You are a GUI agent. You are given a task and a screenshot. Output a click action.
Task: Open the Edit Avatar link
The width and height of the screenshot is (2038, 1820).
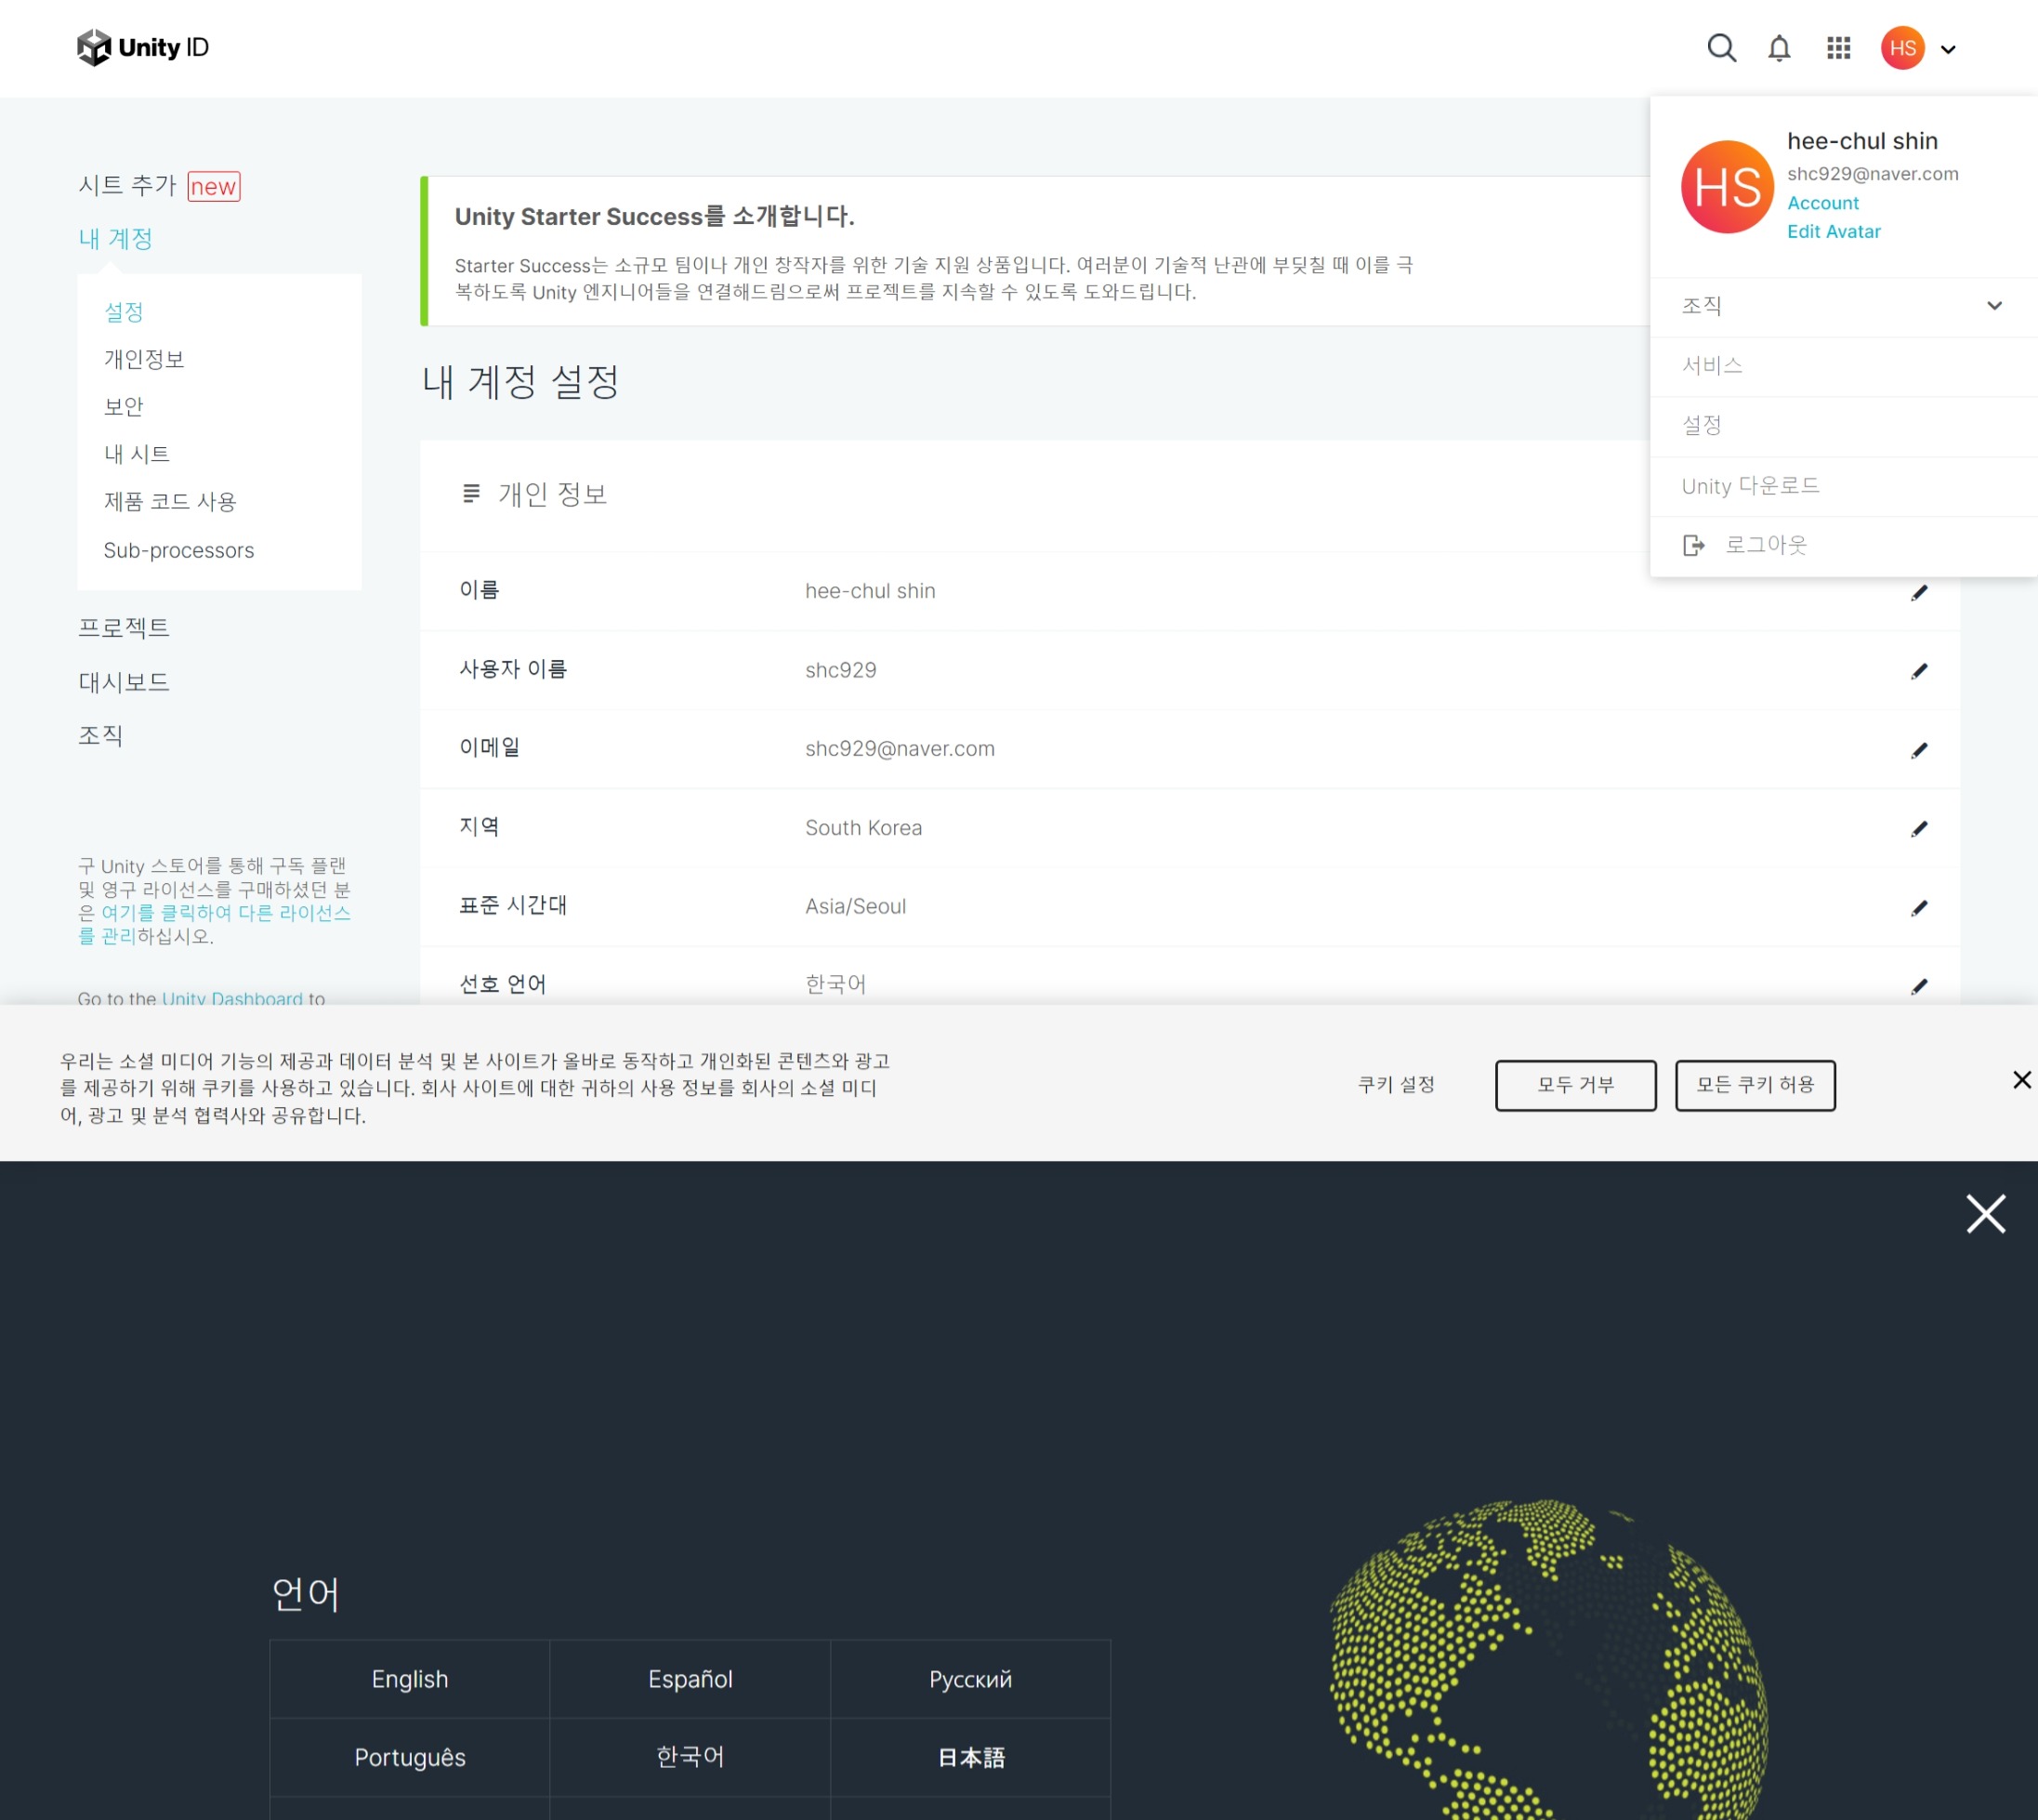tap(1833, 231)
